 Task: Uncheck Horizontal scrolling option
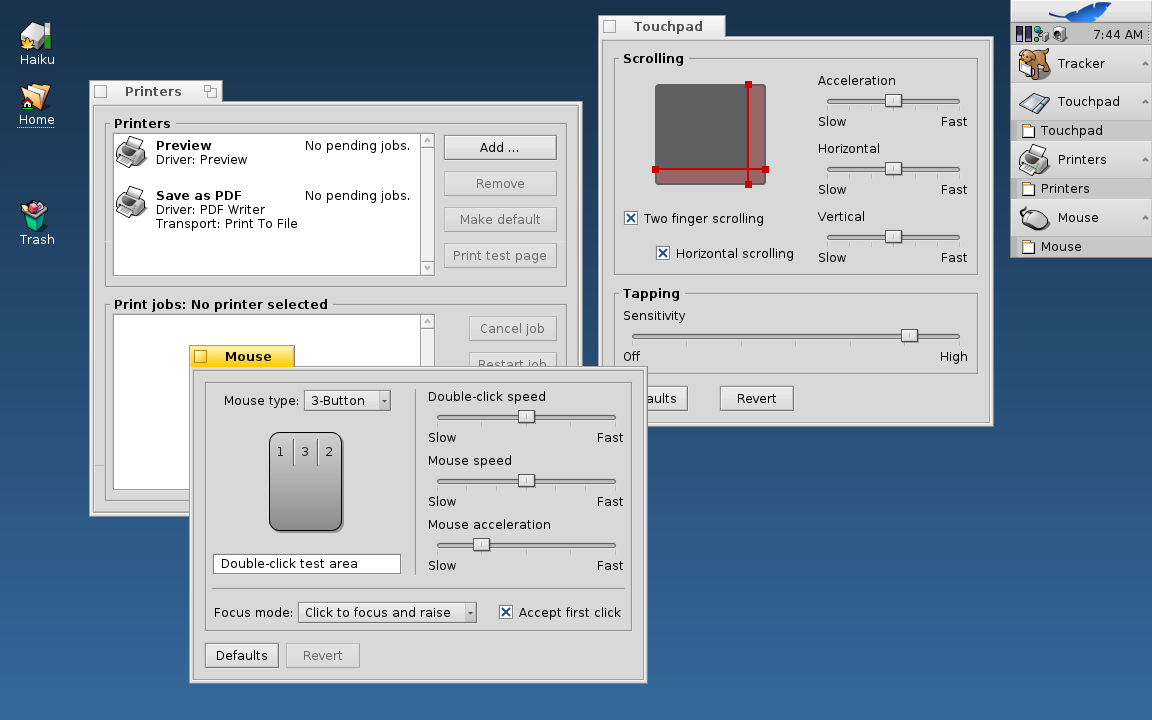[663, 254]
